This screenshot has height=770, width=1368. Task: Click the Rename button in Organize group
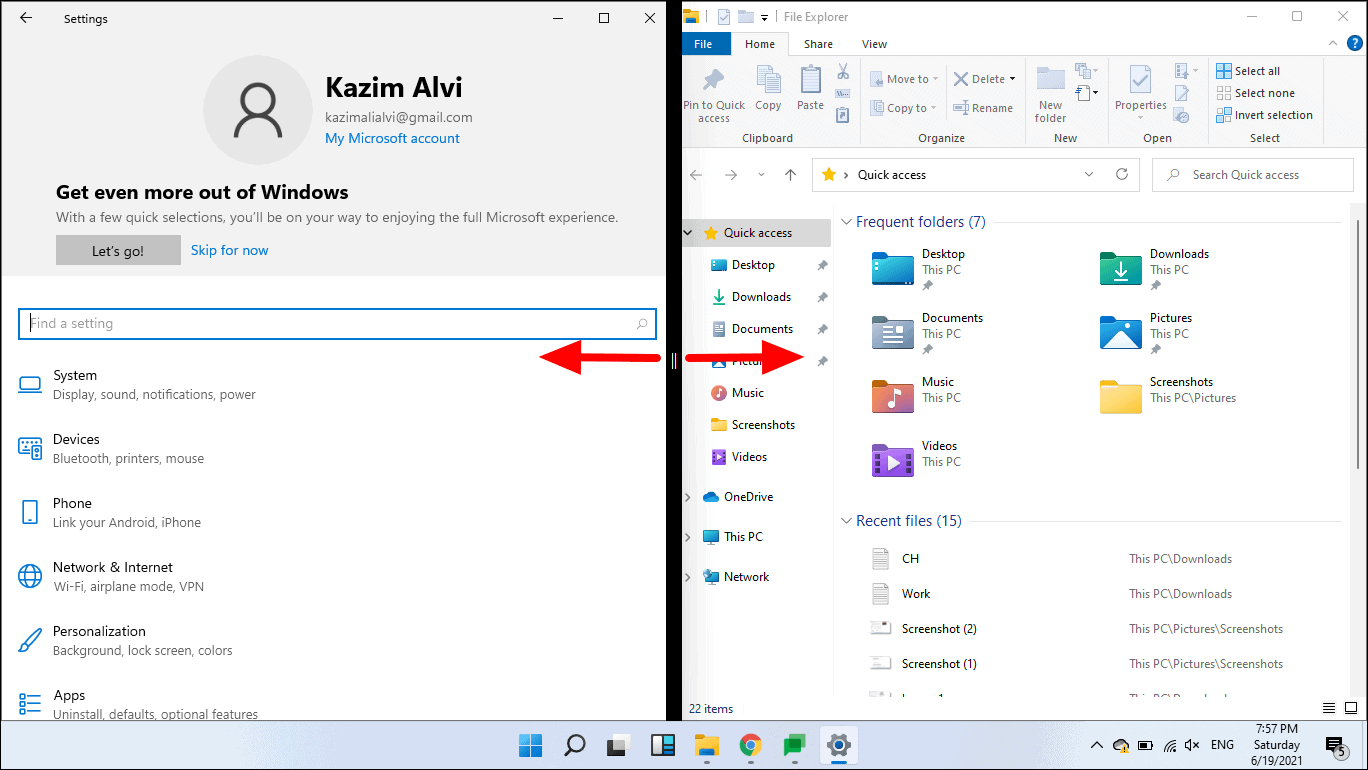point(983,108)
